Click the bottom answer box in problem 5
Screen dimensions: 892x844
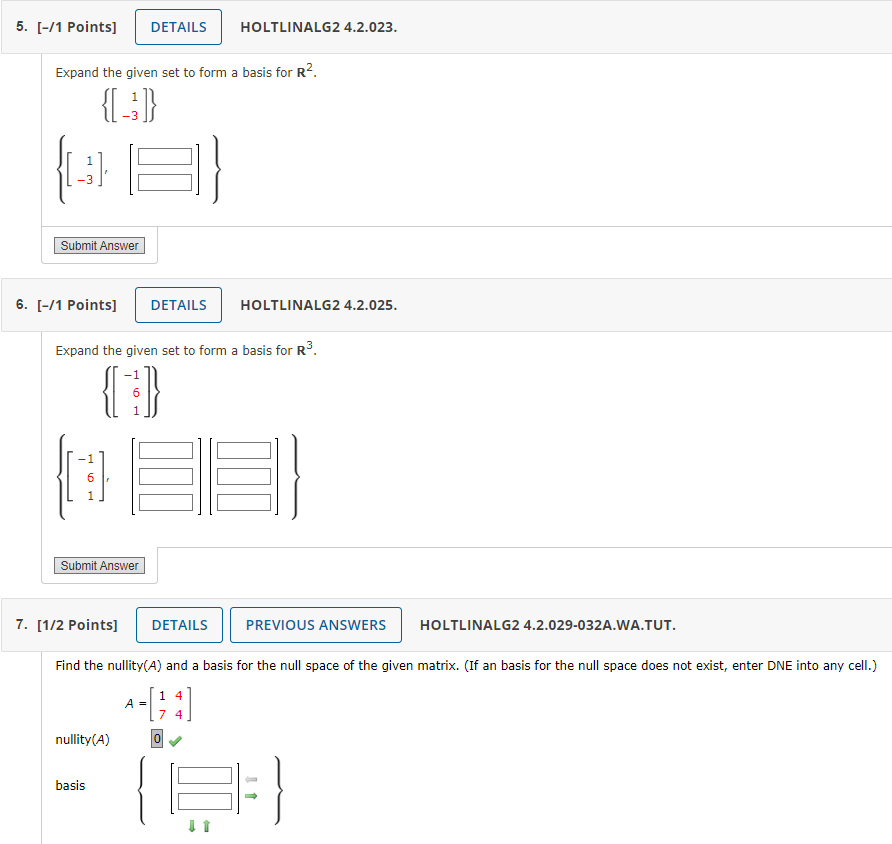click(167, 182)
